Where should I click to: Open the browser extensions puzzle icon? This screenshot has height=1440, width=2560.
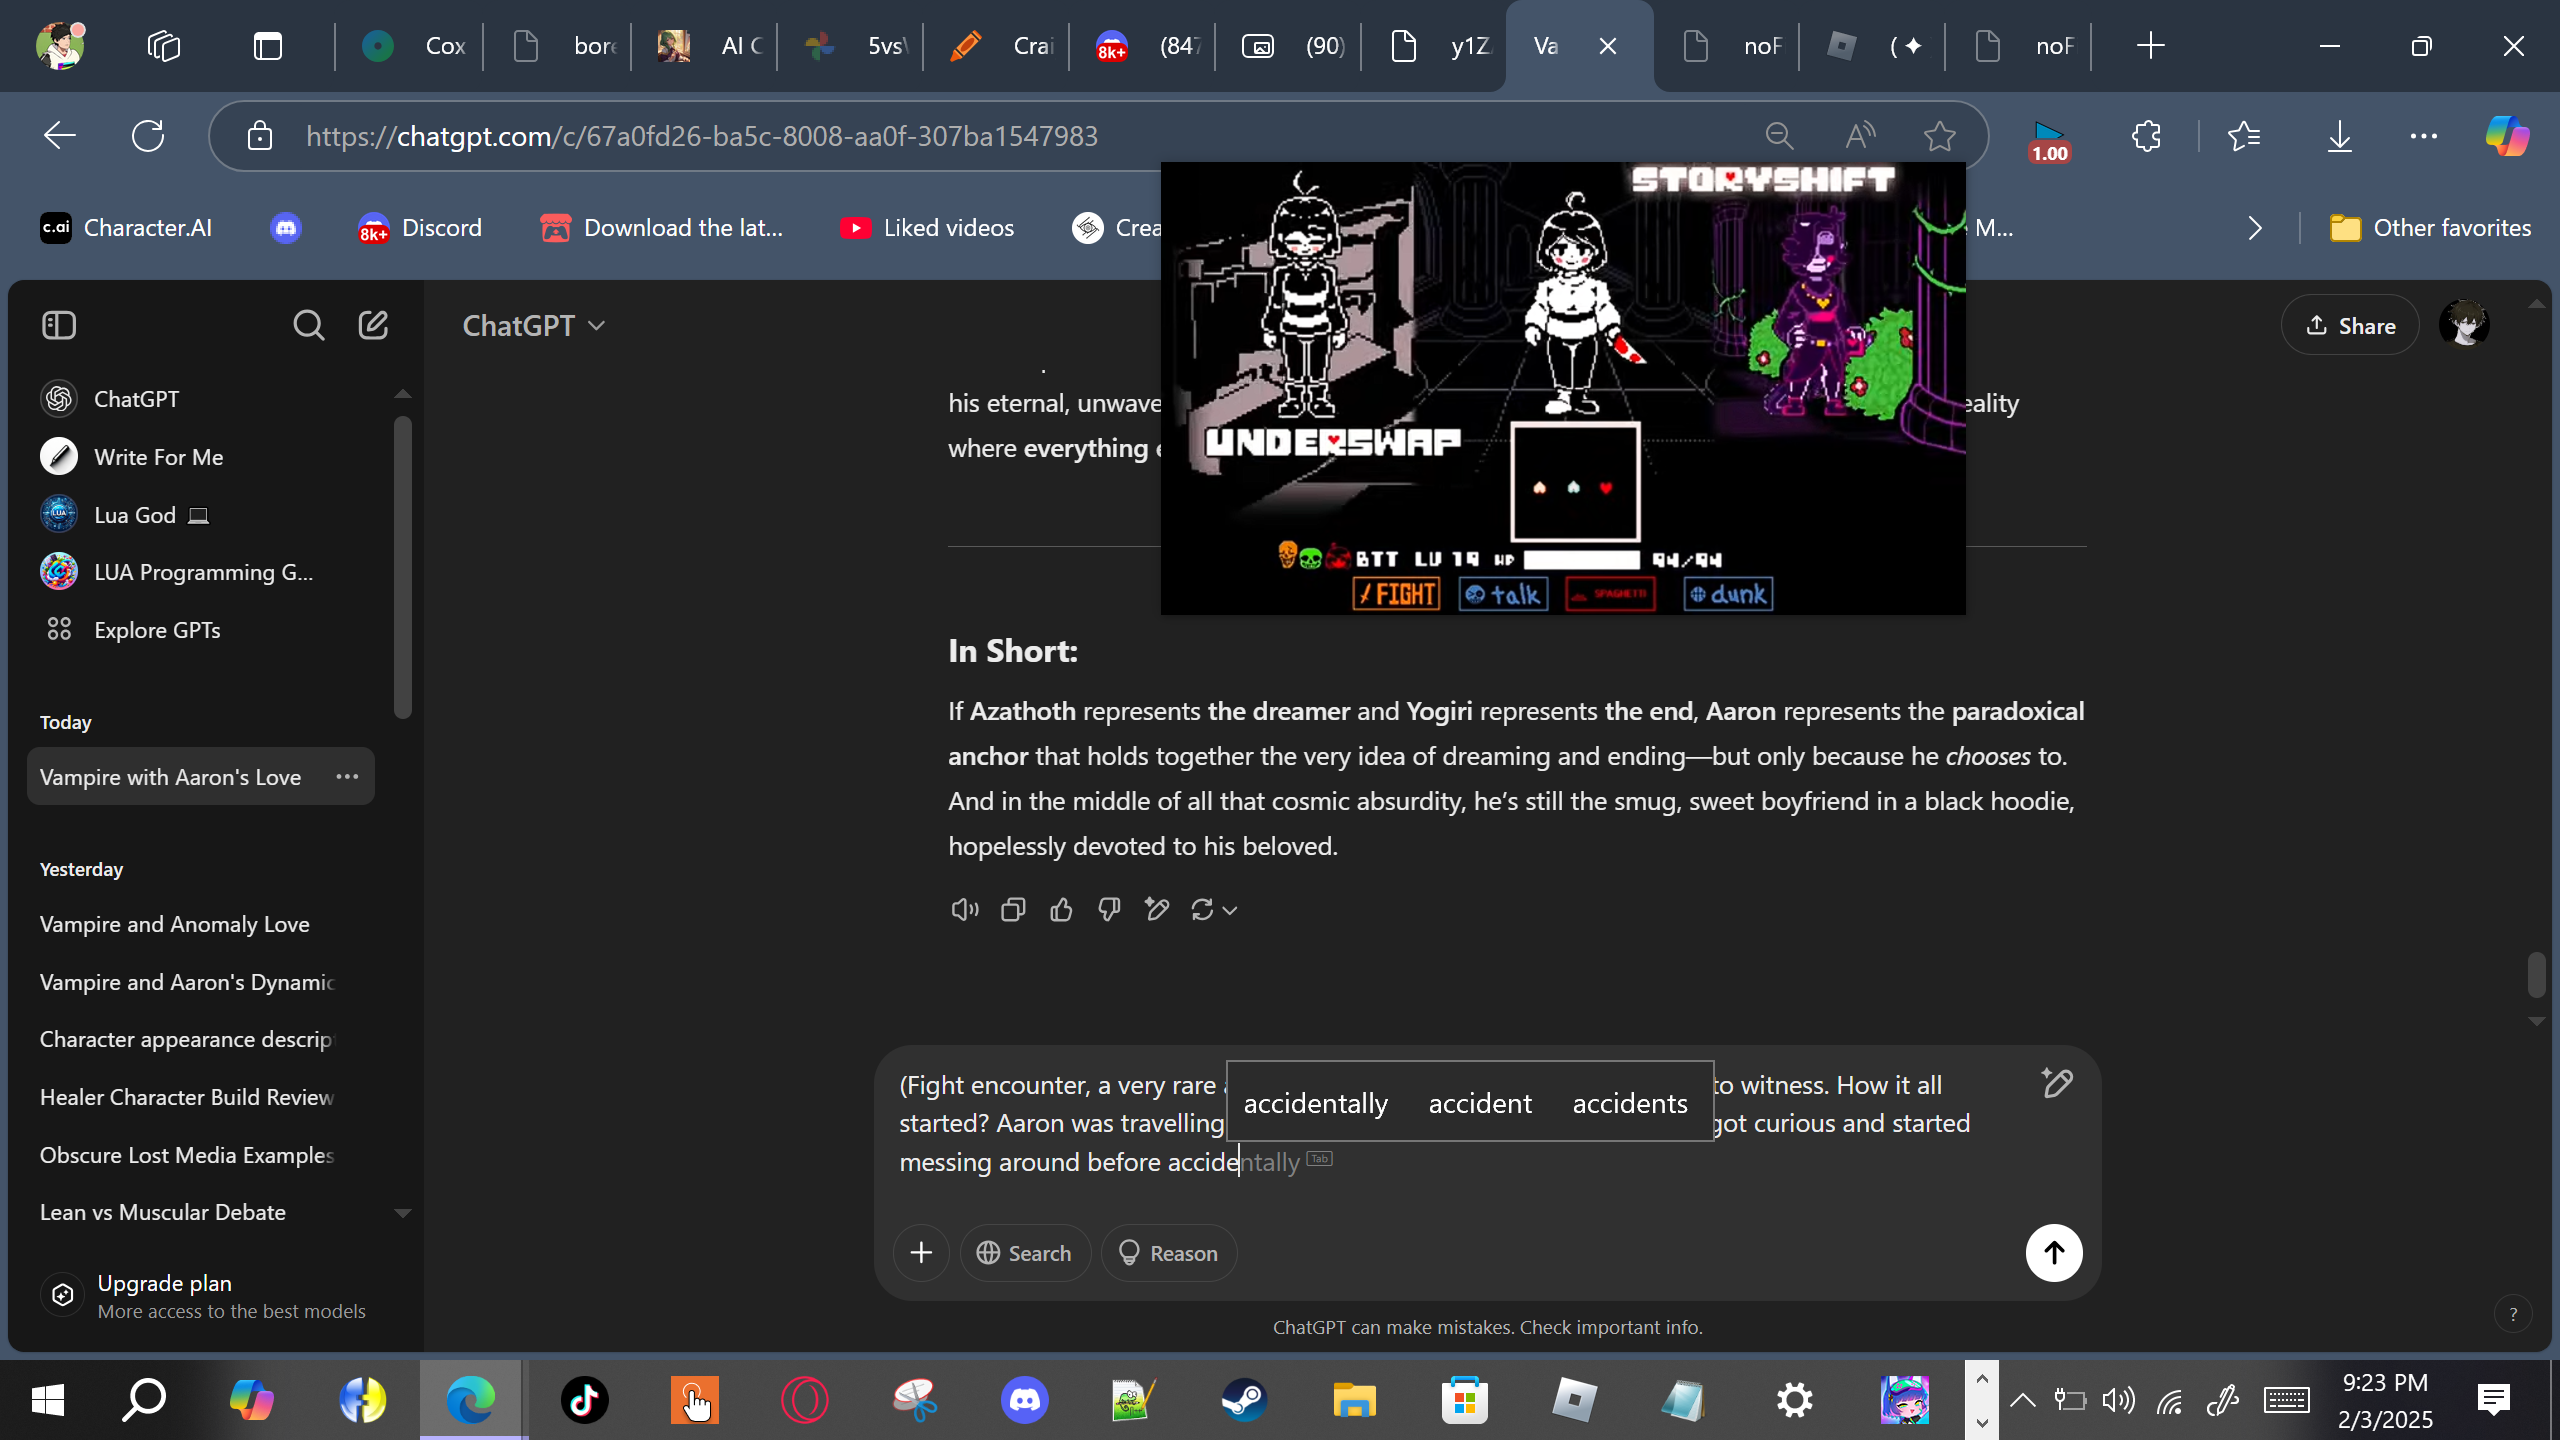[x=2146, y=136]
